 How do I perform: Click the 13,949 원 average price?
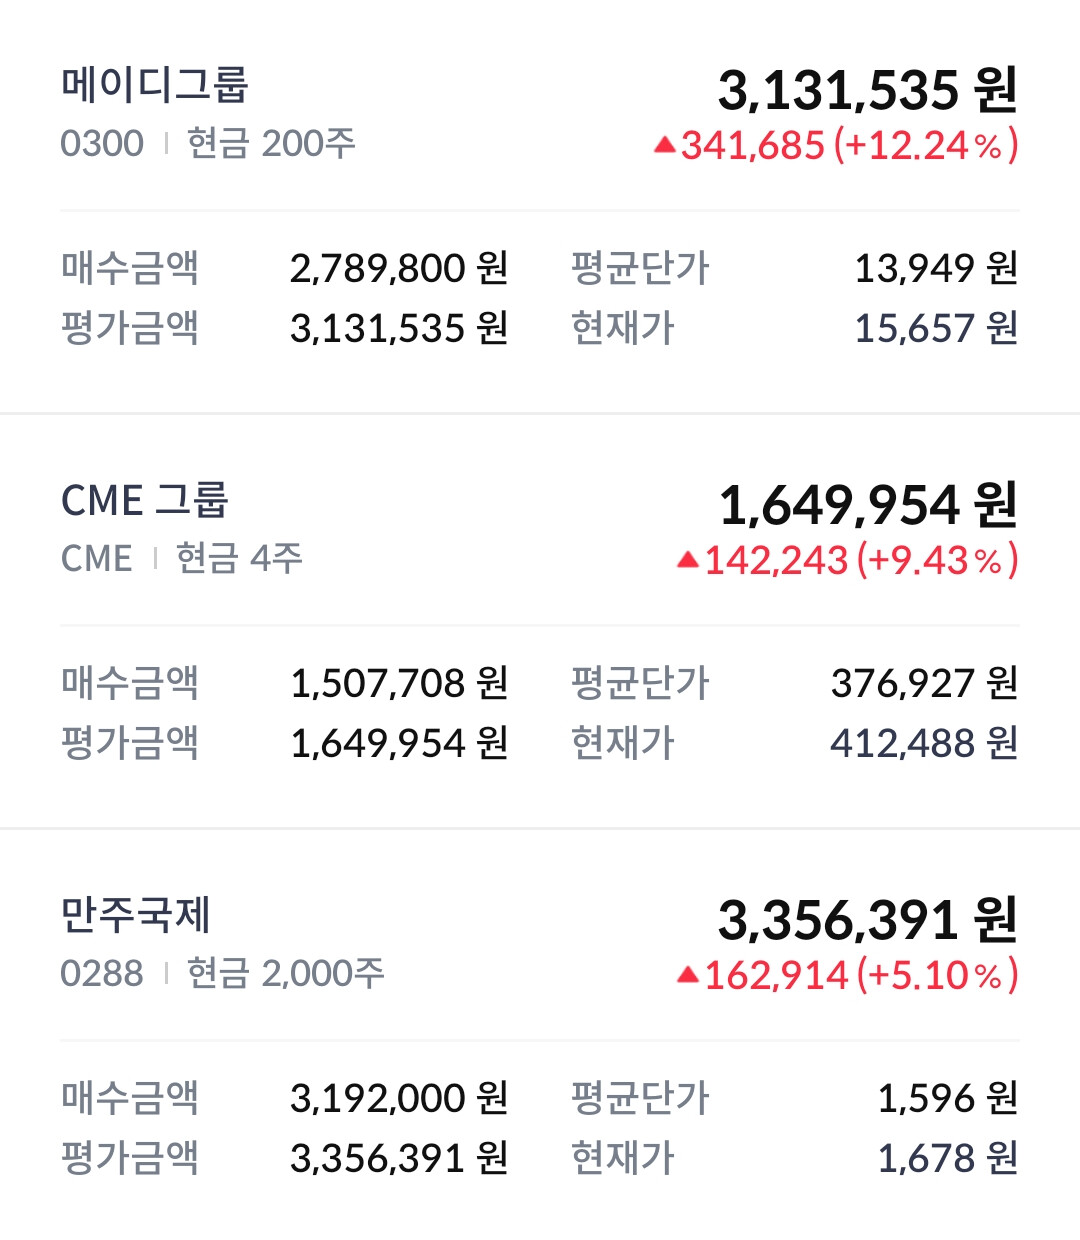[x=936, y=268]
